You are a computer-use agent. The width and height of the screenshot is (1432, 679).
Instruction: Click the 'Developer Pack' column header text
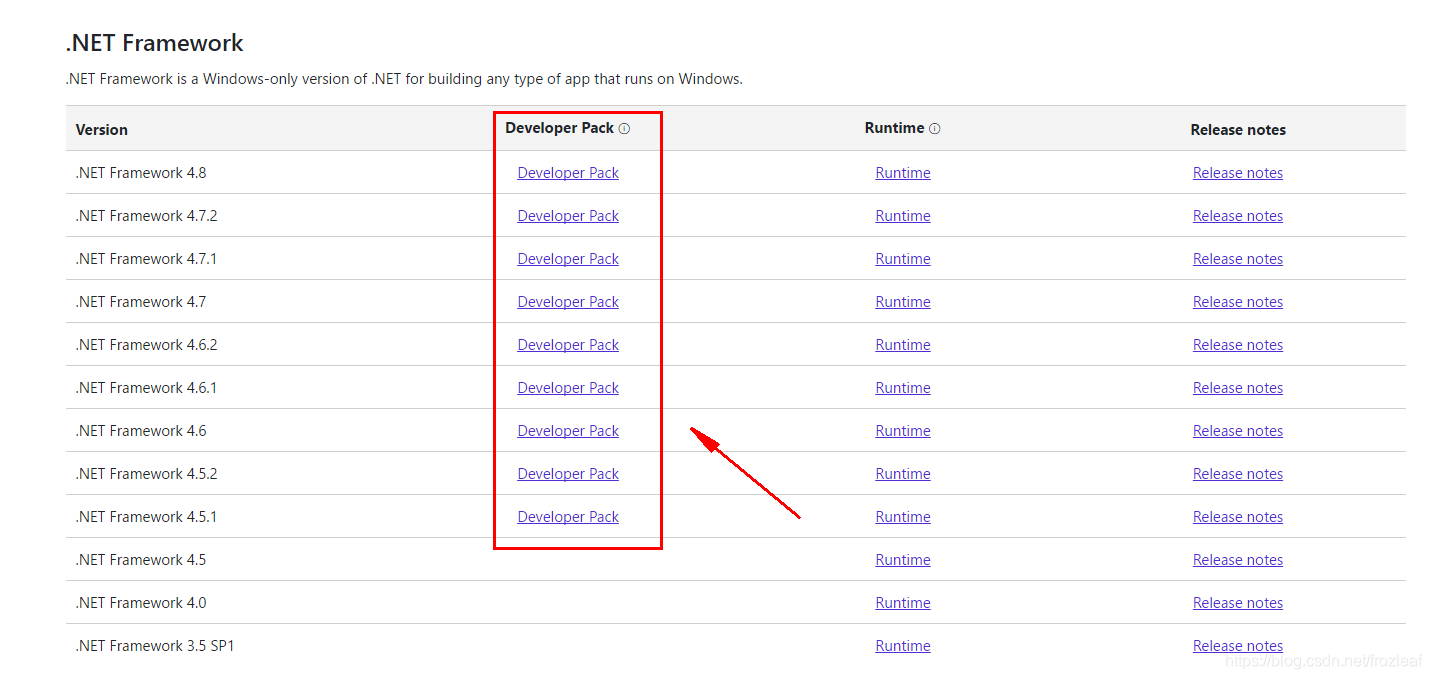[x=560, y=128]
